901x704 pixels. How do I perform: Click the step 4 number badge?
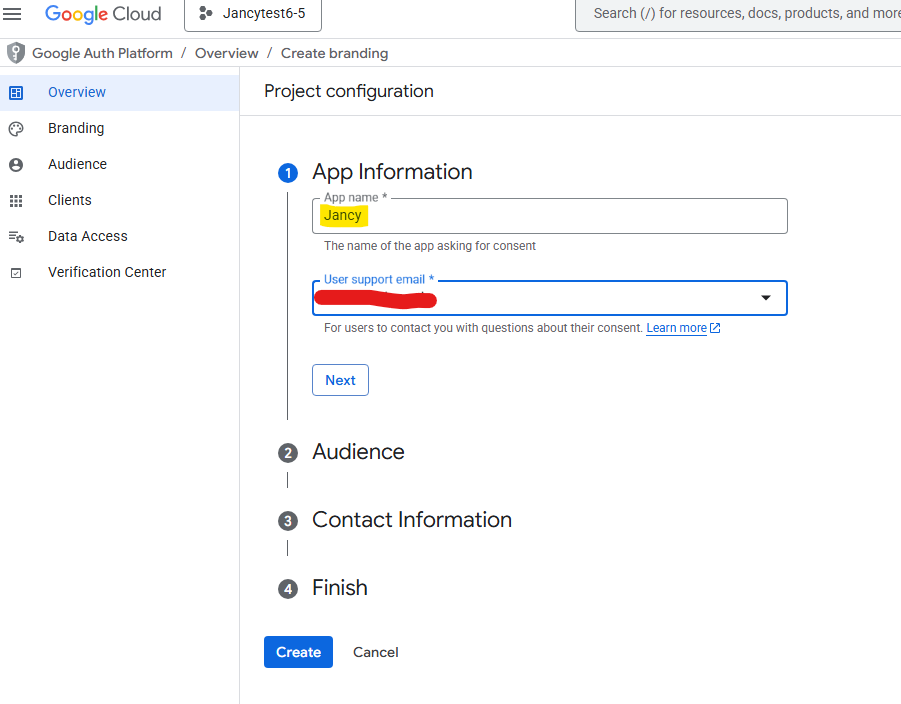288,589
